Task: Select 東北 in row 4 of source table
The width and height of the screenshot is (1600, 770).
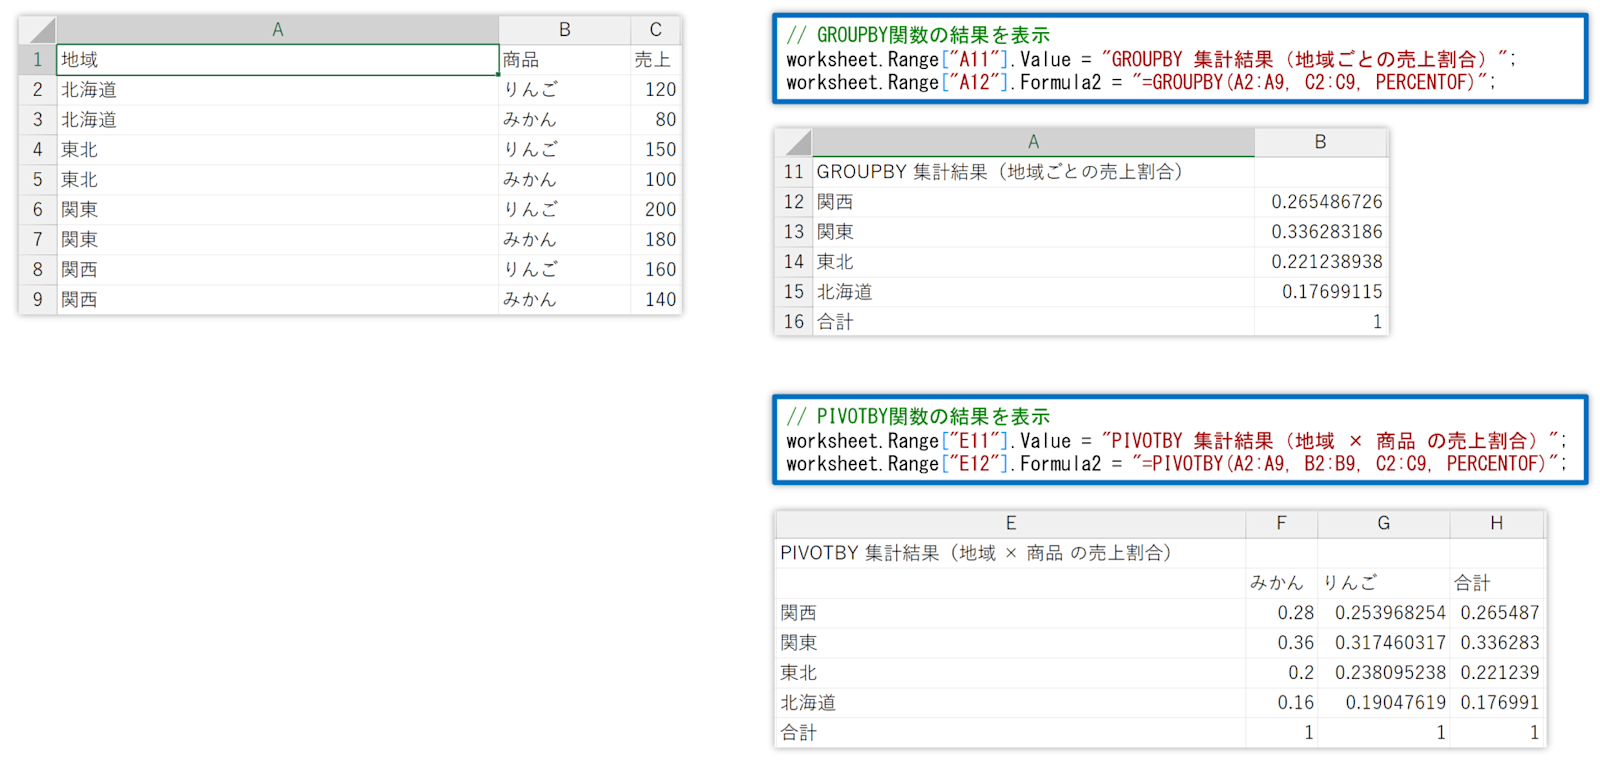Action: [278, 150]
